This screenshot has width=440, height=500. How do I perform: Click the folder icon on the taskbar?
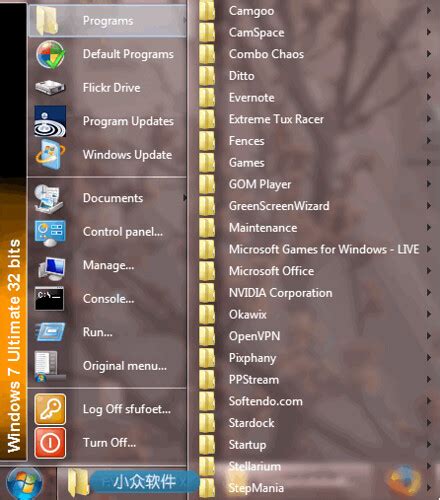pos(78,482)
